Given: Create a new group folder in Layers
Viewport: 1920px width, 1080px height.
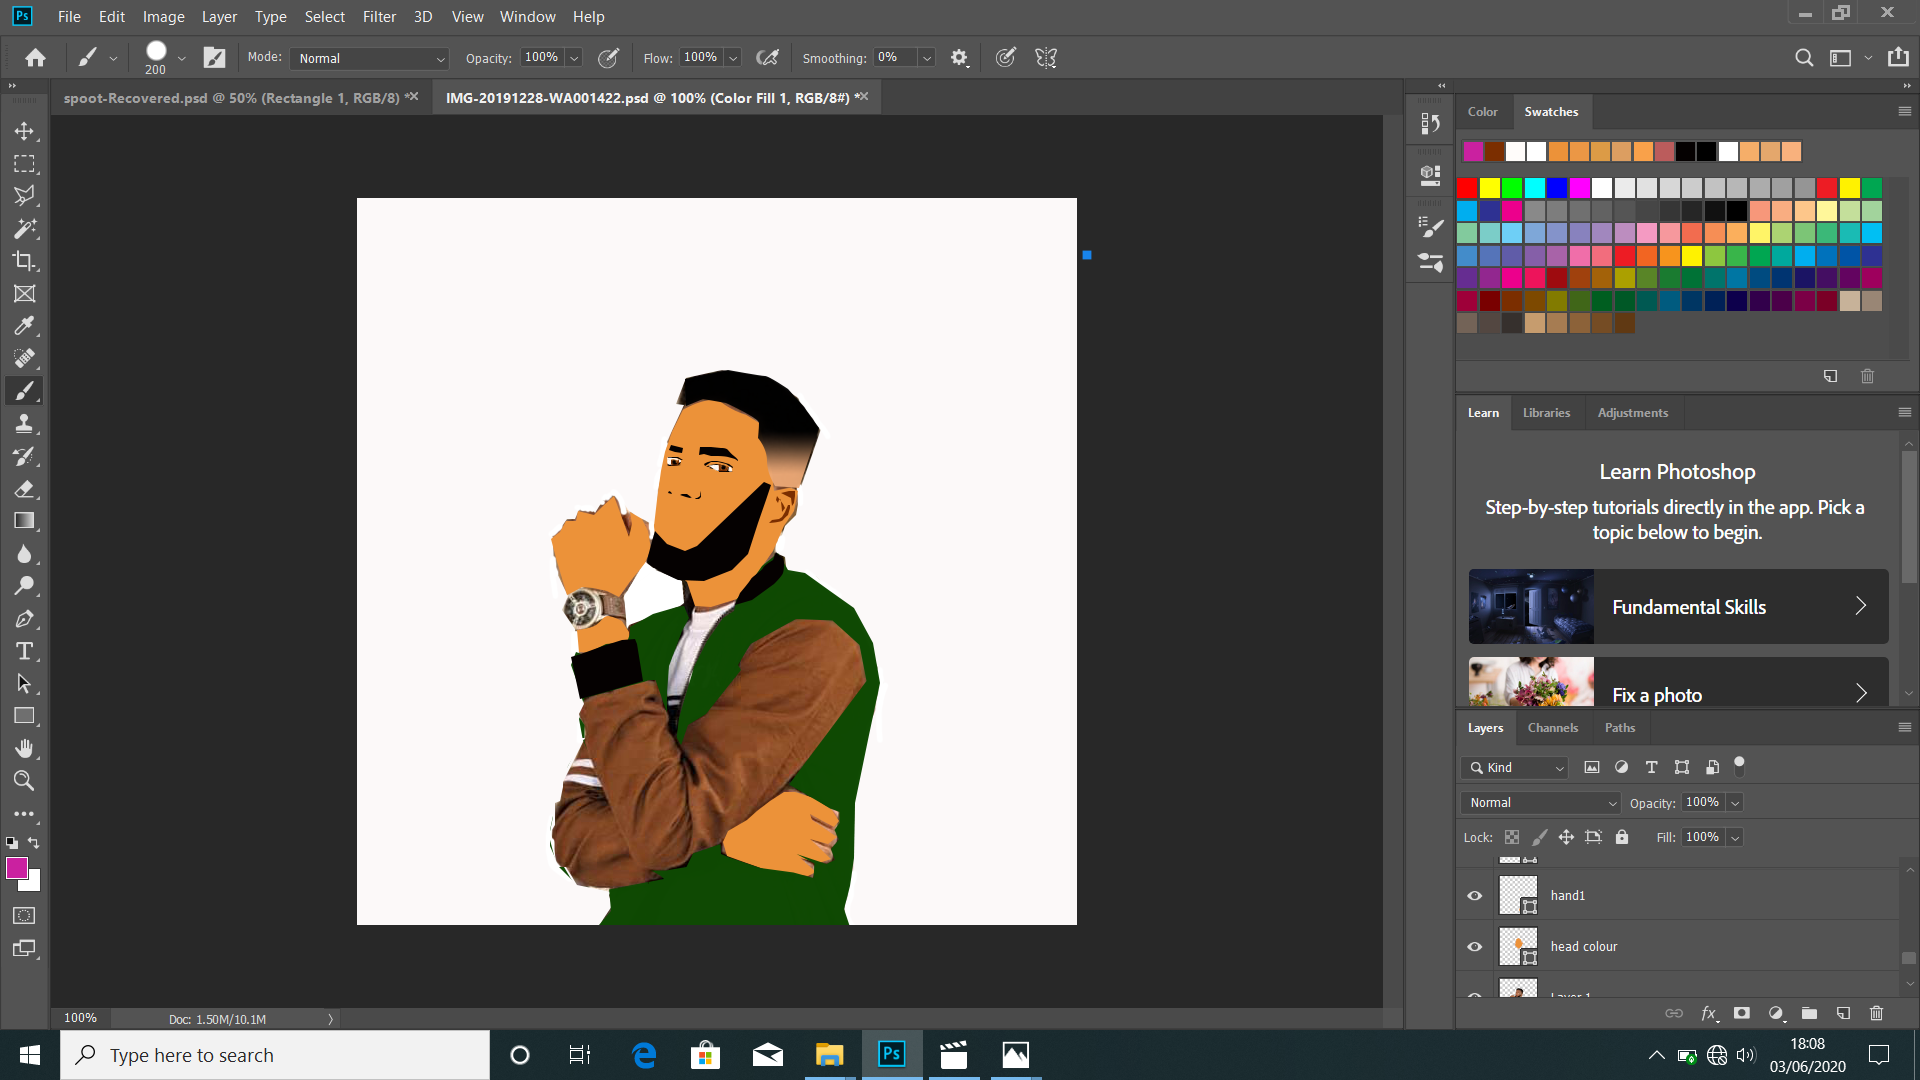Looking at the screenshot, I should pyautogui.click(x=1809, y=1013).
